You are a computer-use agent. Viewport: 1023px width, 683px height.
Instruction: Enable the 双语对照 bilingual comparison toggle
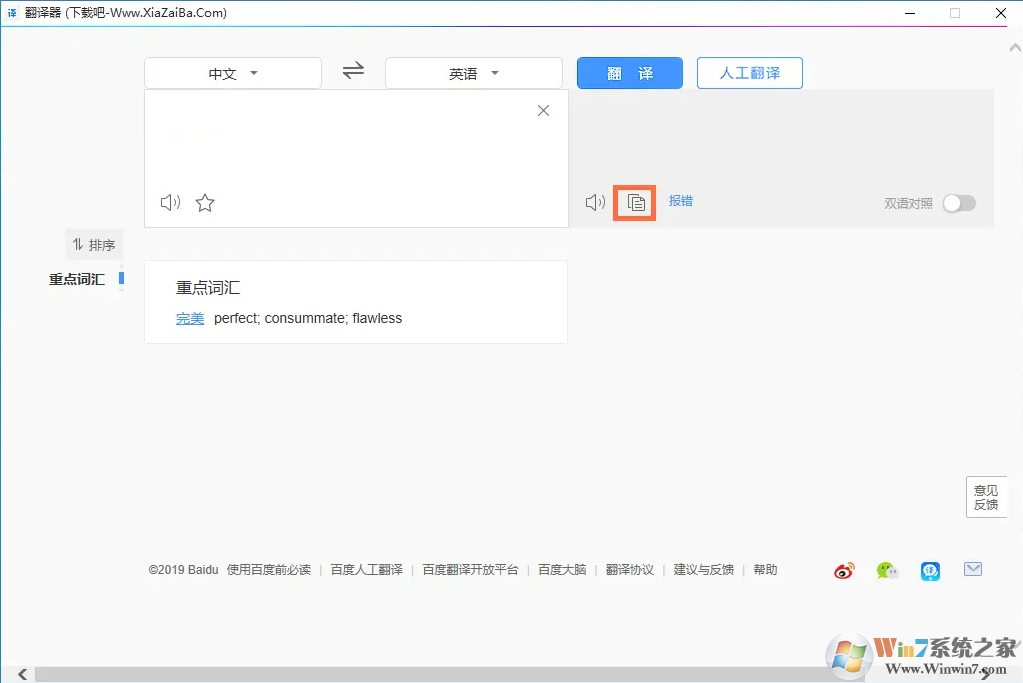(x=959, y=202)
